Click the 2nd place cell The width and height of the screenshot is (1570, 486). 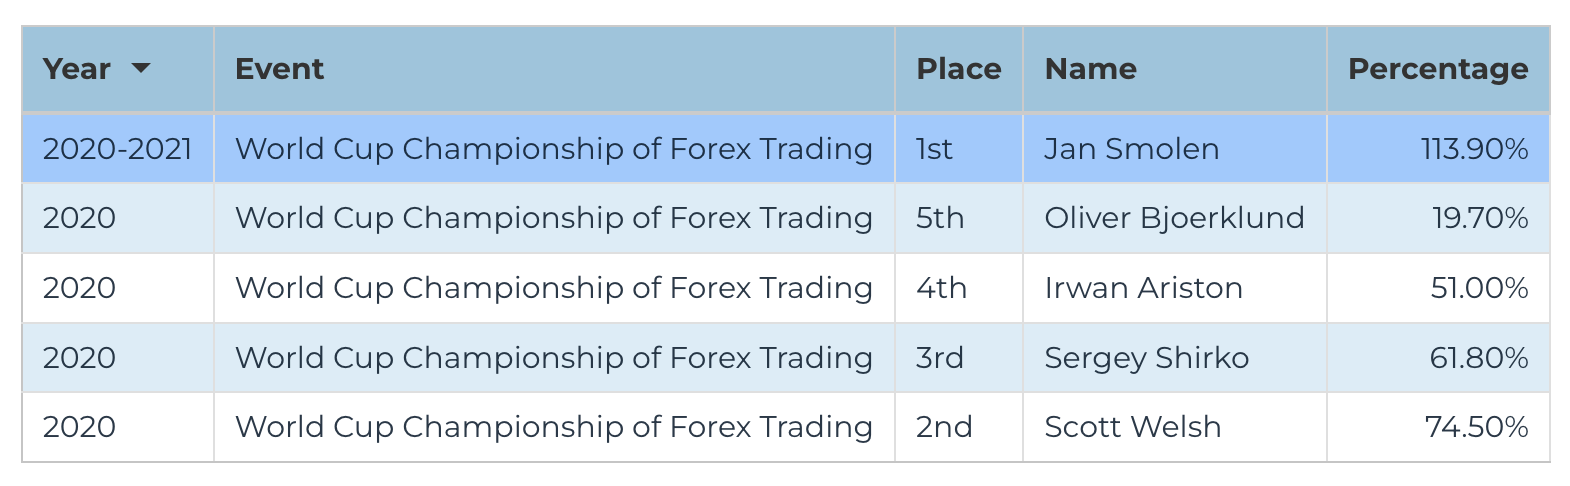[x=959, y=427]
